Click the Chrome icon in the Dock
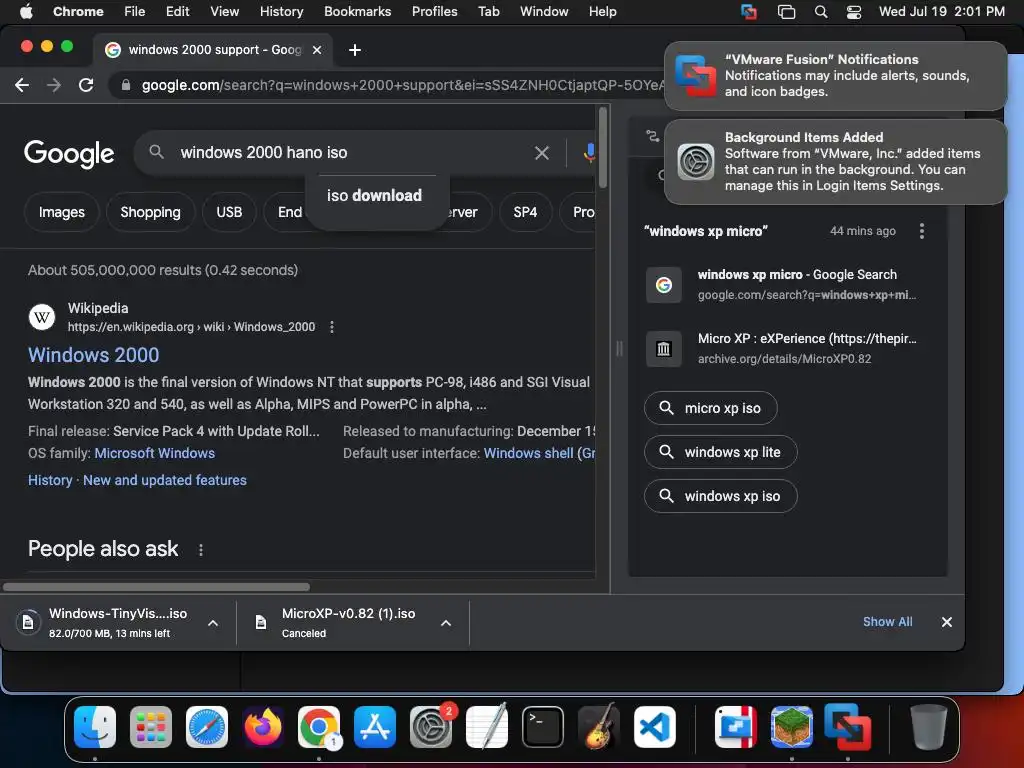This screenshot has width=1024, height=768. pyautogui.click(x=319, y=726)
